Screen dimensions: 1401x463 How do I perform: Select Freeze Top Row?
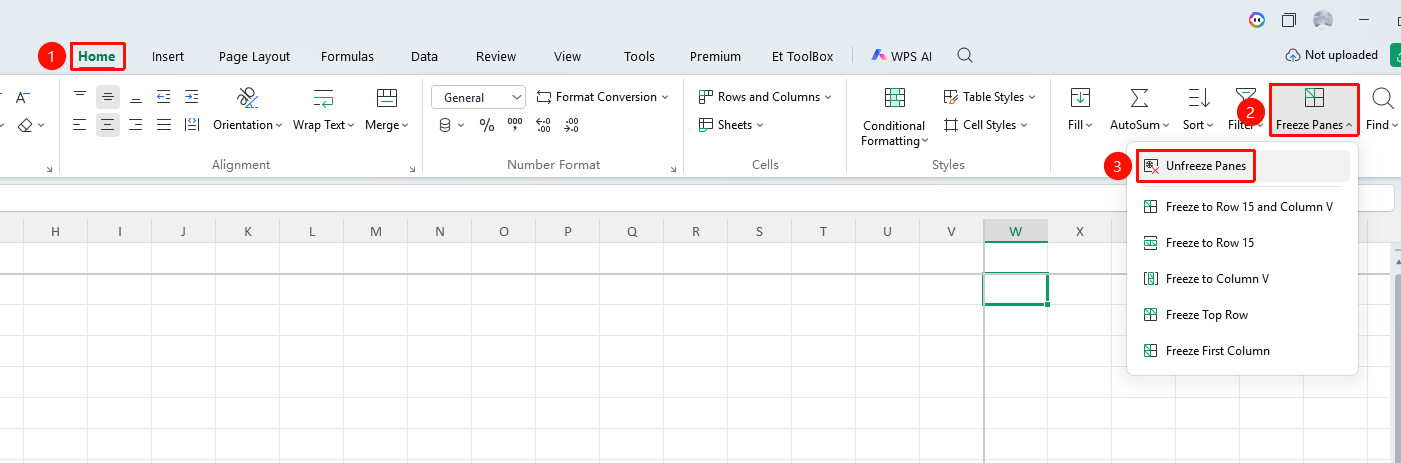[1242, 315]
